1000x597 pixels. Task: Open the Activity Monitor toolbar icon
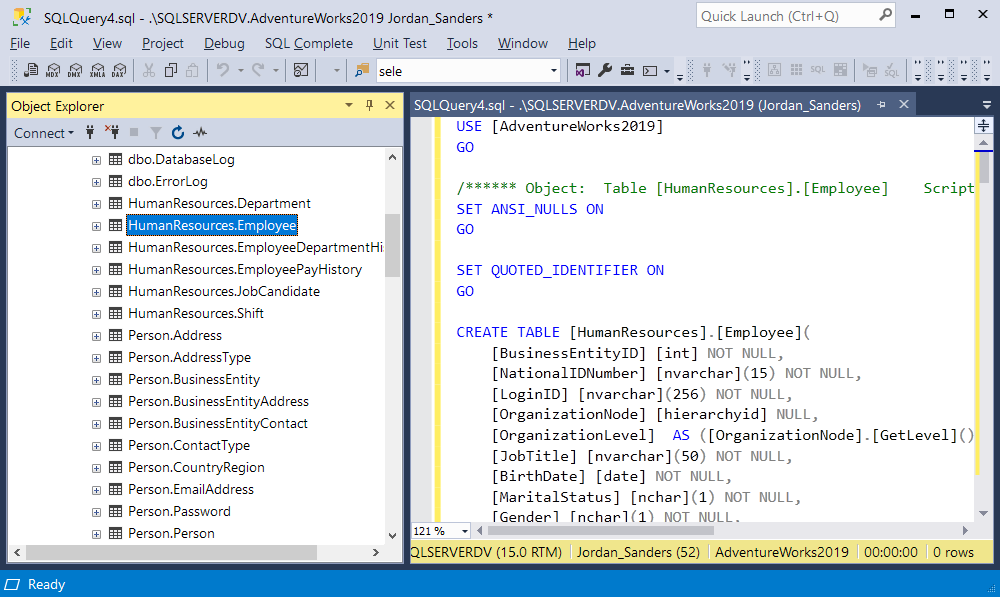[301, 70]
